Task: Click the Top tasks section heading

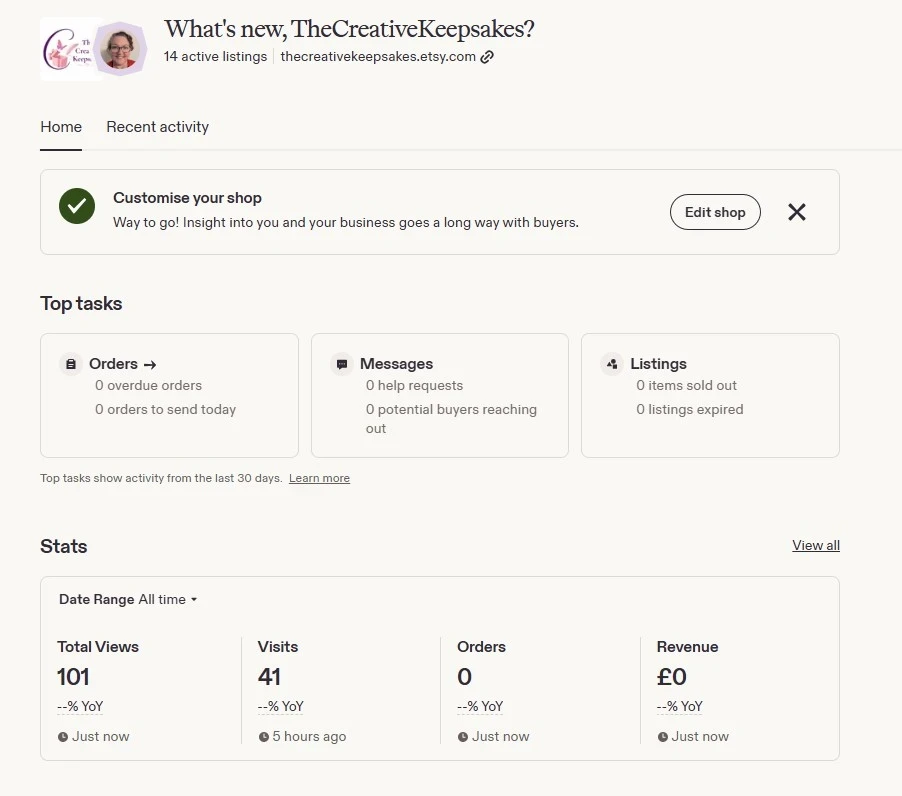Action: (x=81, y=304)
